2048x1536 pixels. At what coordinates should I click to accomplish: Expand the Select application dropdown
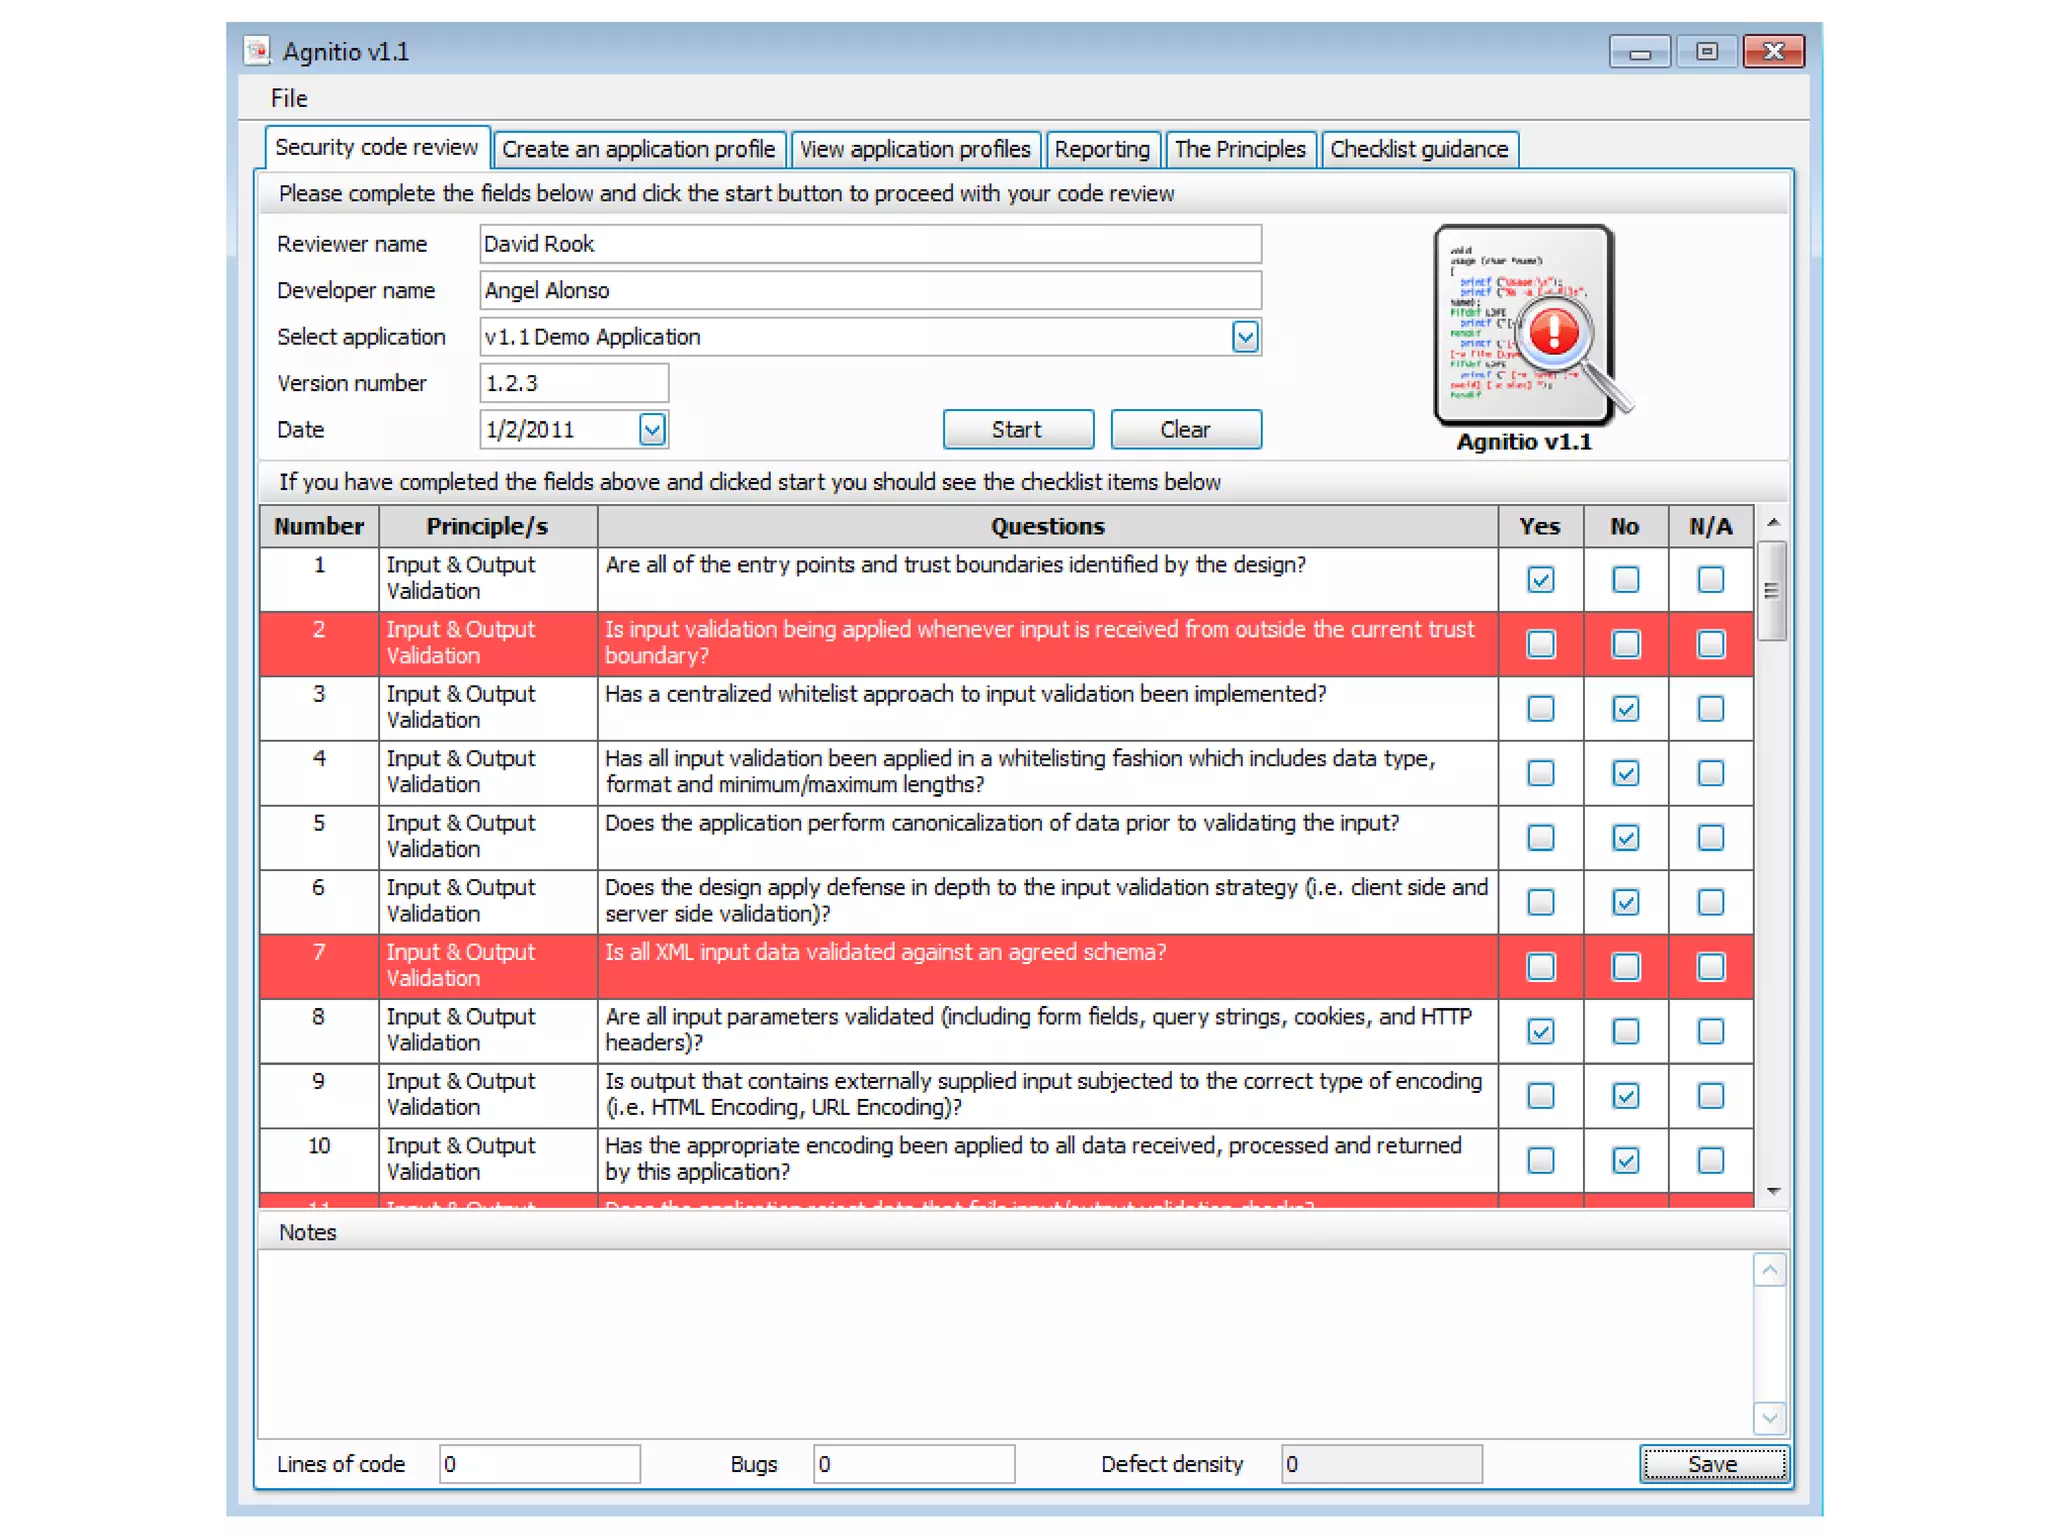(1244, 337)
